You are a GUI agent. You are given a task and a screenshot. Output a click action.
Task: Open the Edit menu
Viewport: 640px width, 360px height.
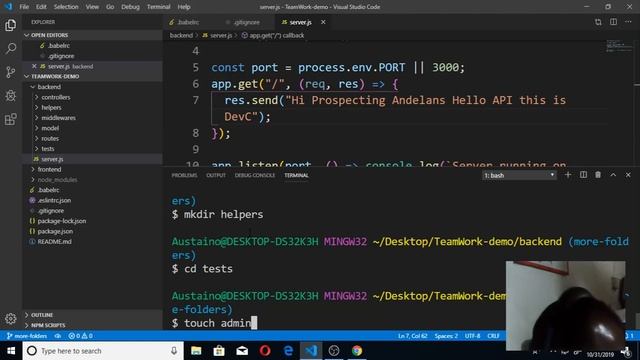[41, 7]
